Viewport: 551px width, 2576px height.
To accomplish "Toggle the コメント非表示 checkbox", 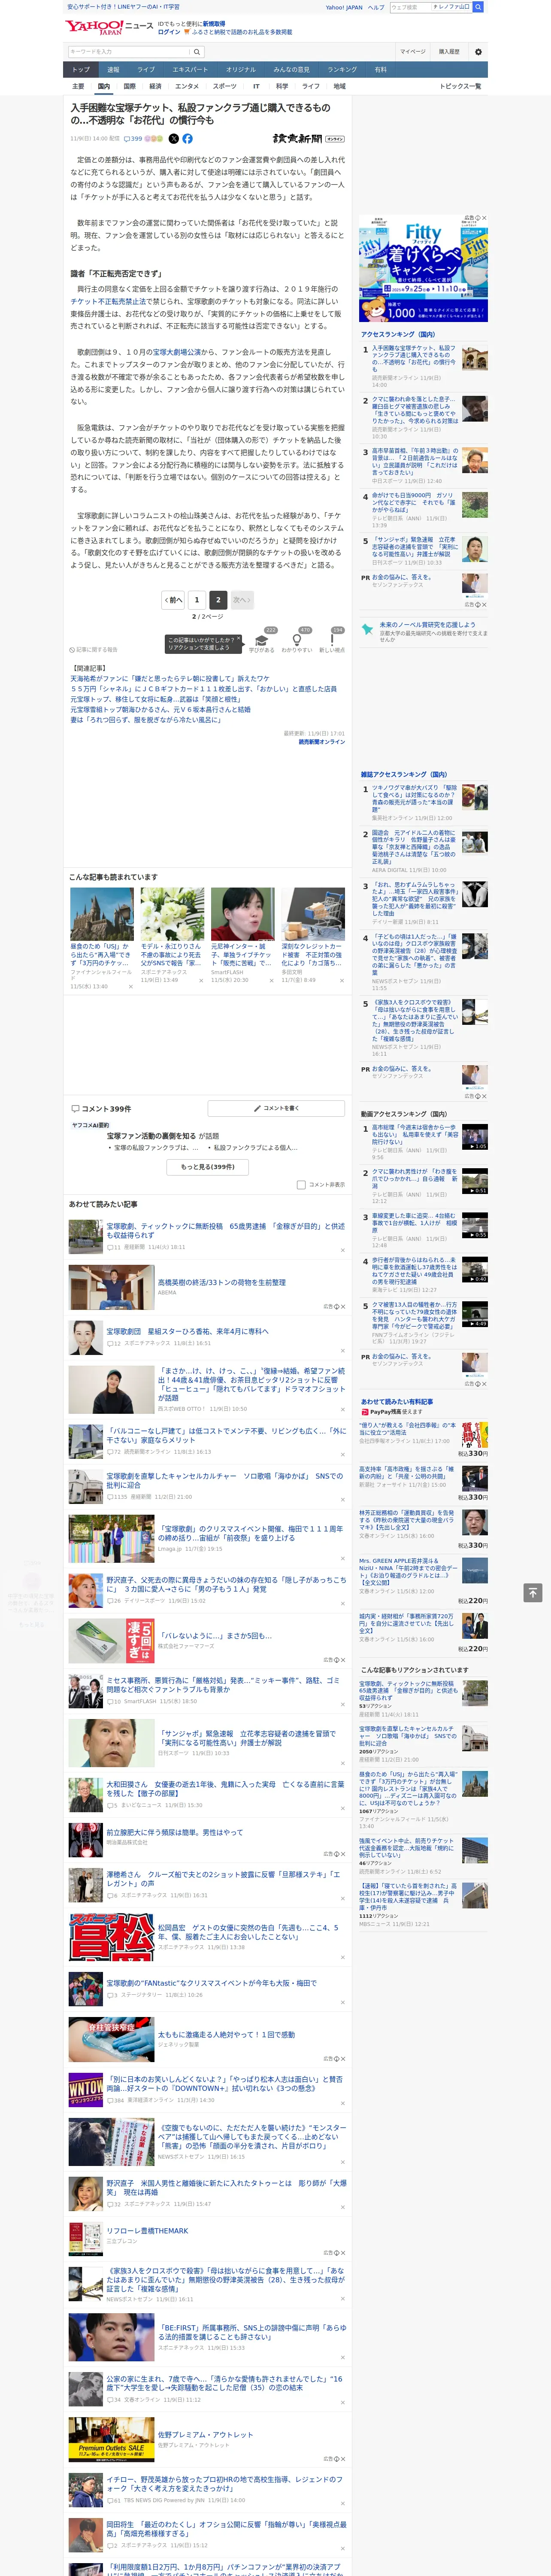I will coord(301,1184).
